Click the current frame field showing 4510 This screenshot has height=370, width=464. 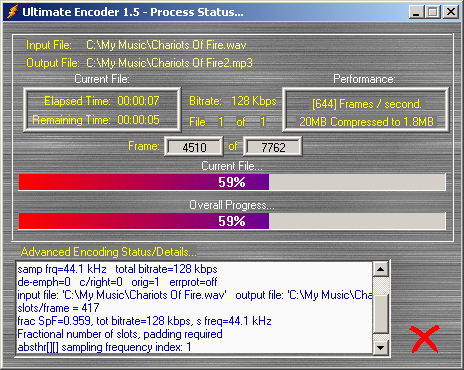194,147
